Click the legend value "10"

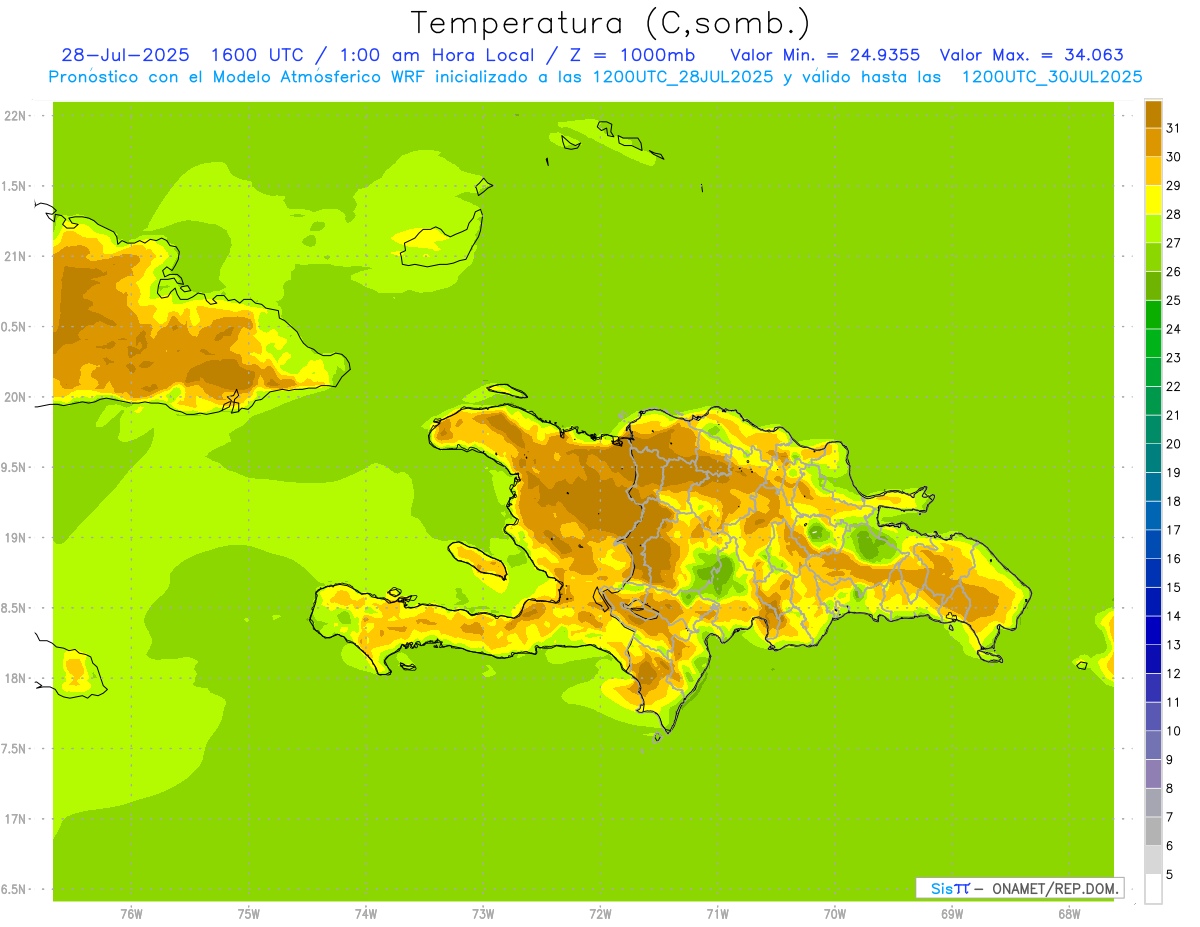click(x=1174, y=731)
